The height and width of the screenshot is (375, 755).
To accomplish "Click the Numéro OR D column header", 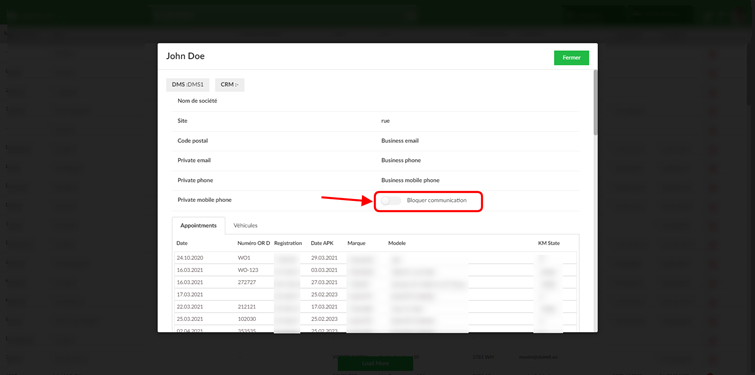I will click(x=254, y=243).
